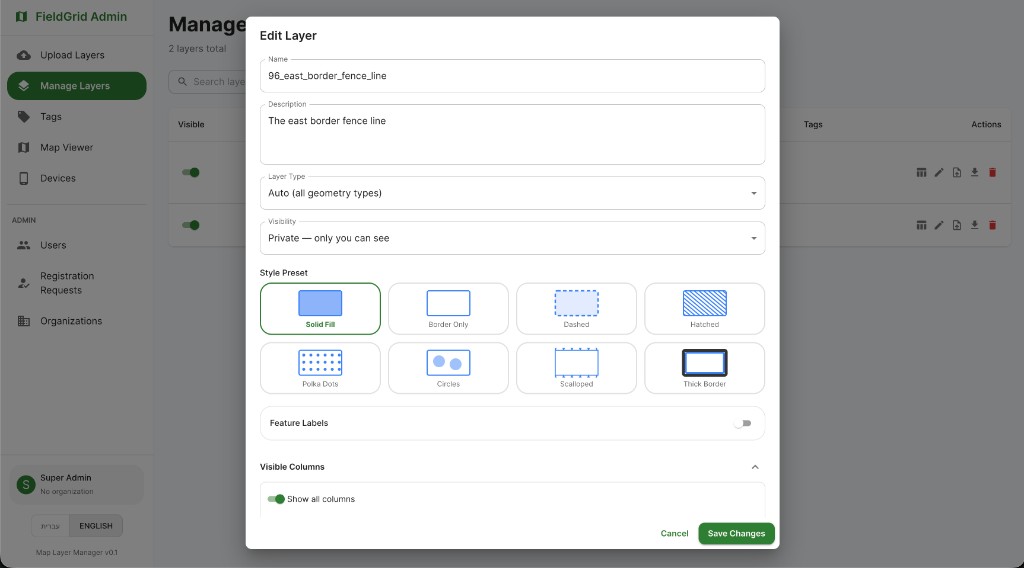The height and width of the screenshot is (568, 1024).
Task: Choose the Dashed style preset
Action: click(576, 309)
